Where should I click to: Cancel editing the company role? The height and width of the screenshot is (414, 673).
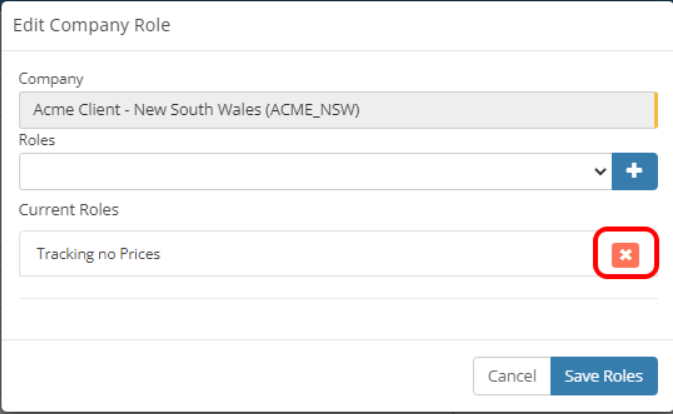[512, 376]
